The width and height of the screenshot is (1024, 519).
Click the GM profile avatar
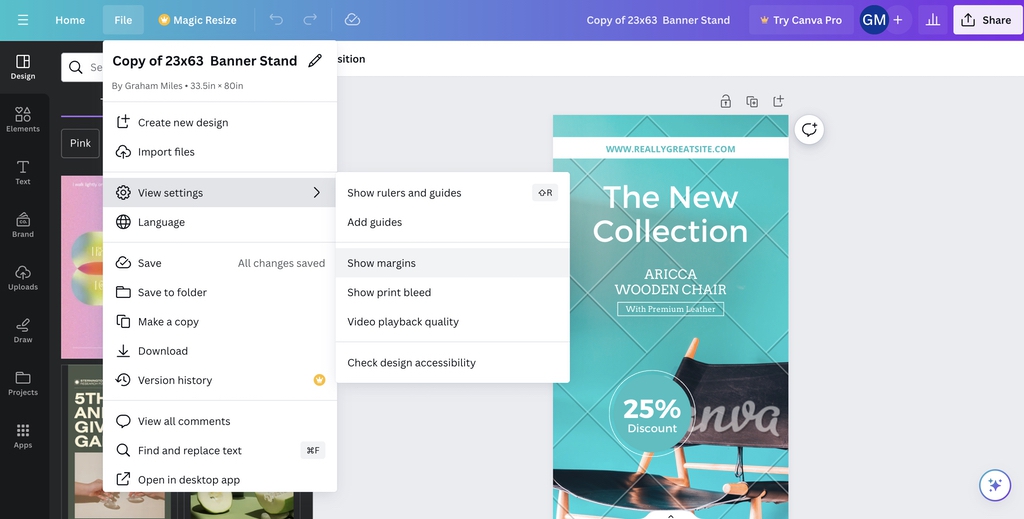click(x=874, y=20)
